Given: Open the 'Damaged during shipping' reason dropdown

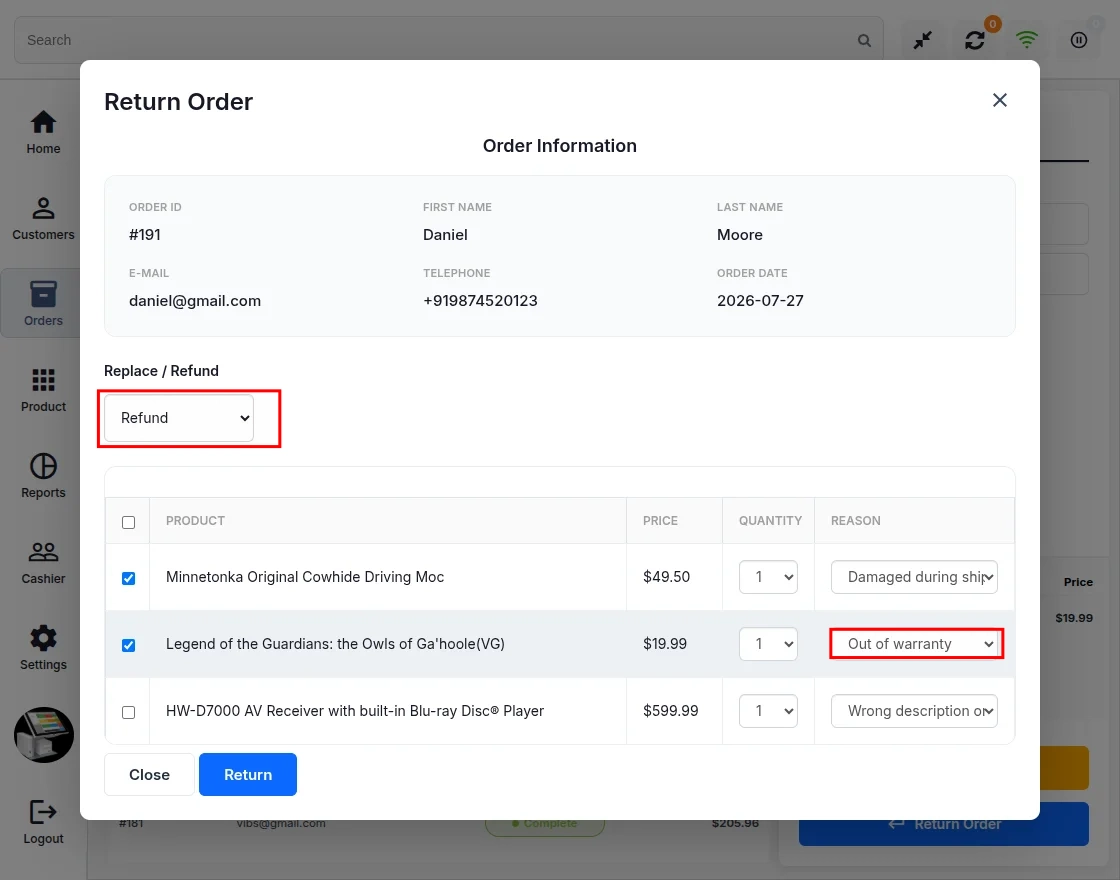Looking at the screenshot, I should click(914, 576).
